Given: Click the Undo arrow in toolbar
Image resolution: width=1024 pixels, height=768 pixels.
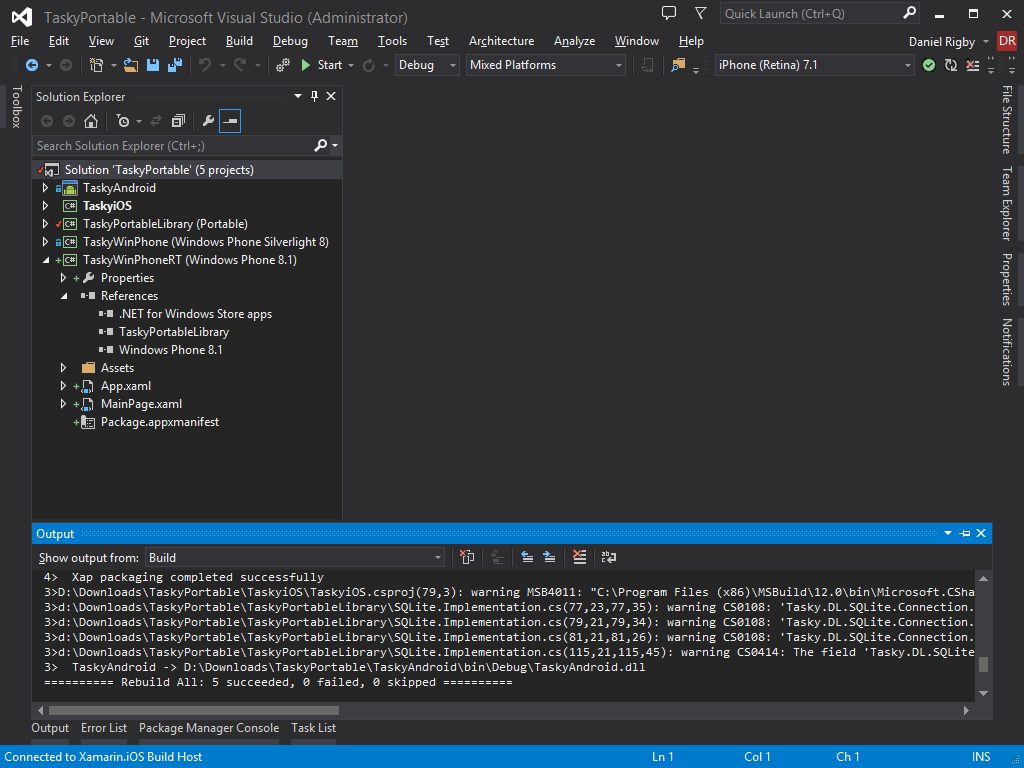Looking at the screenshot, I should tap(205, 65).
